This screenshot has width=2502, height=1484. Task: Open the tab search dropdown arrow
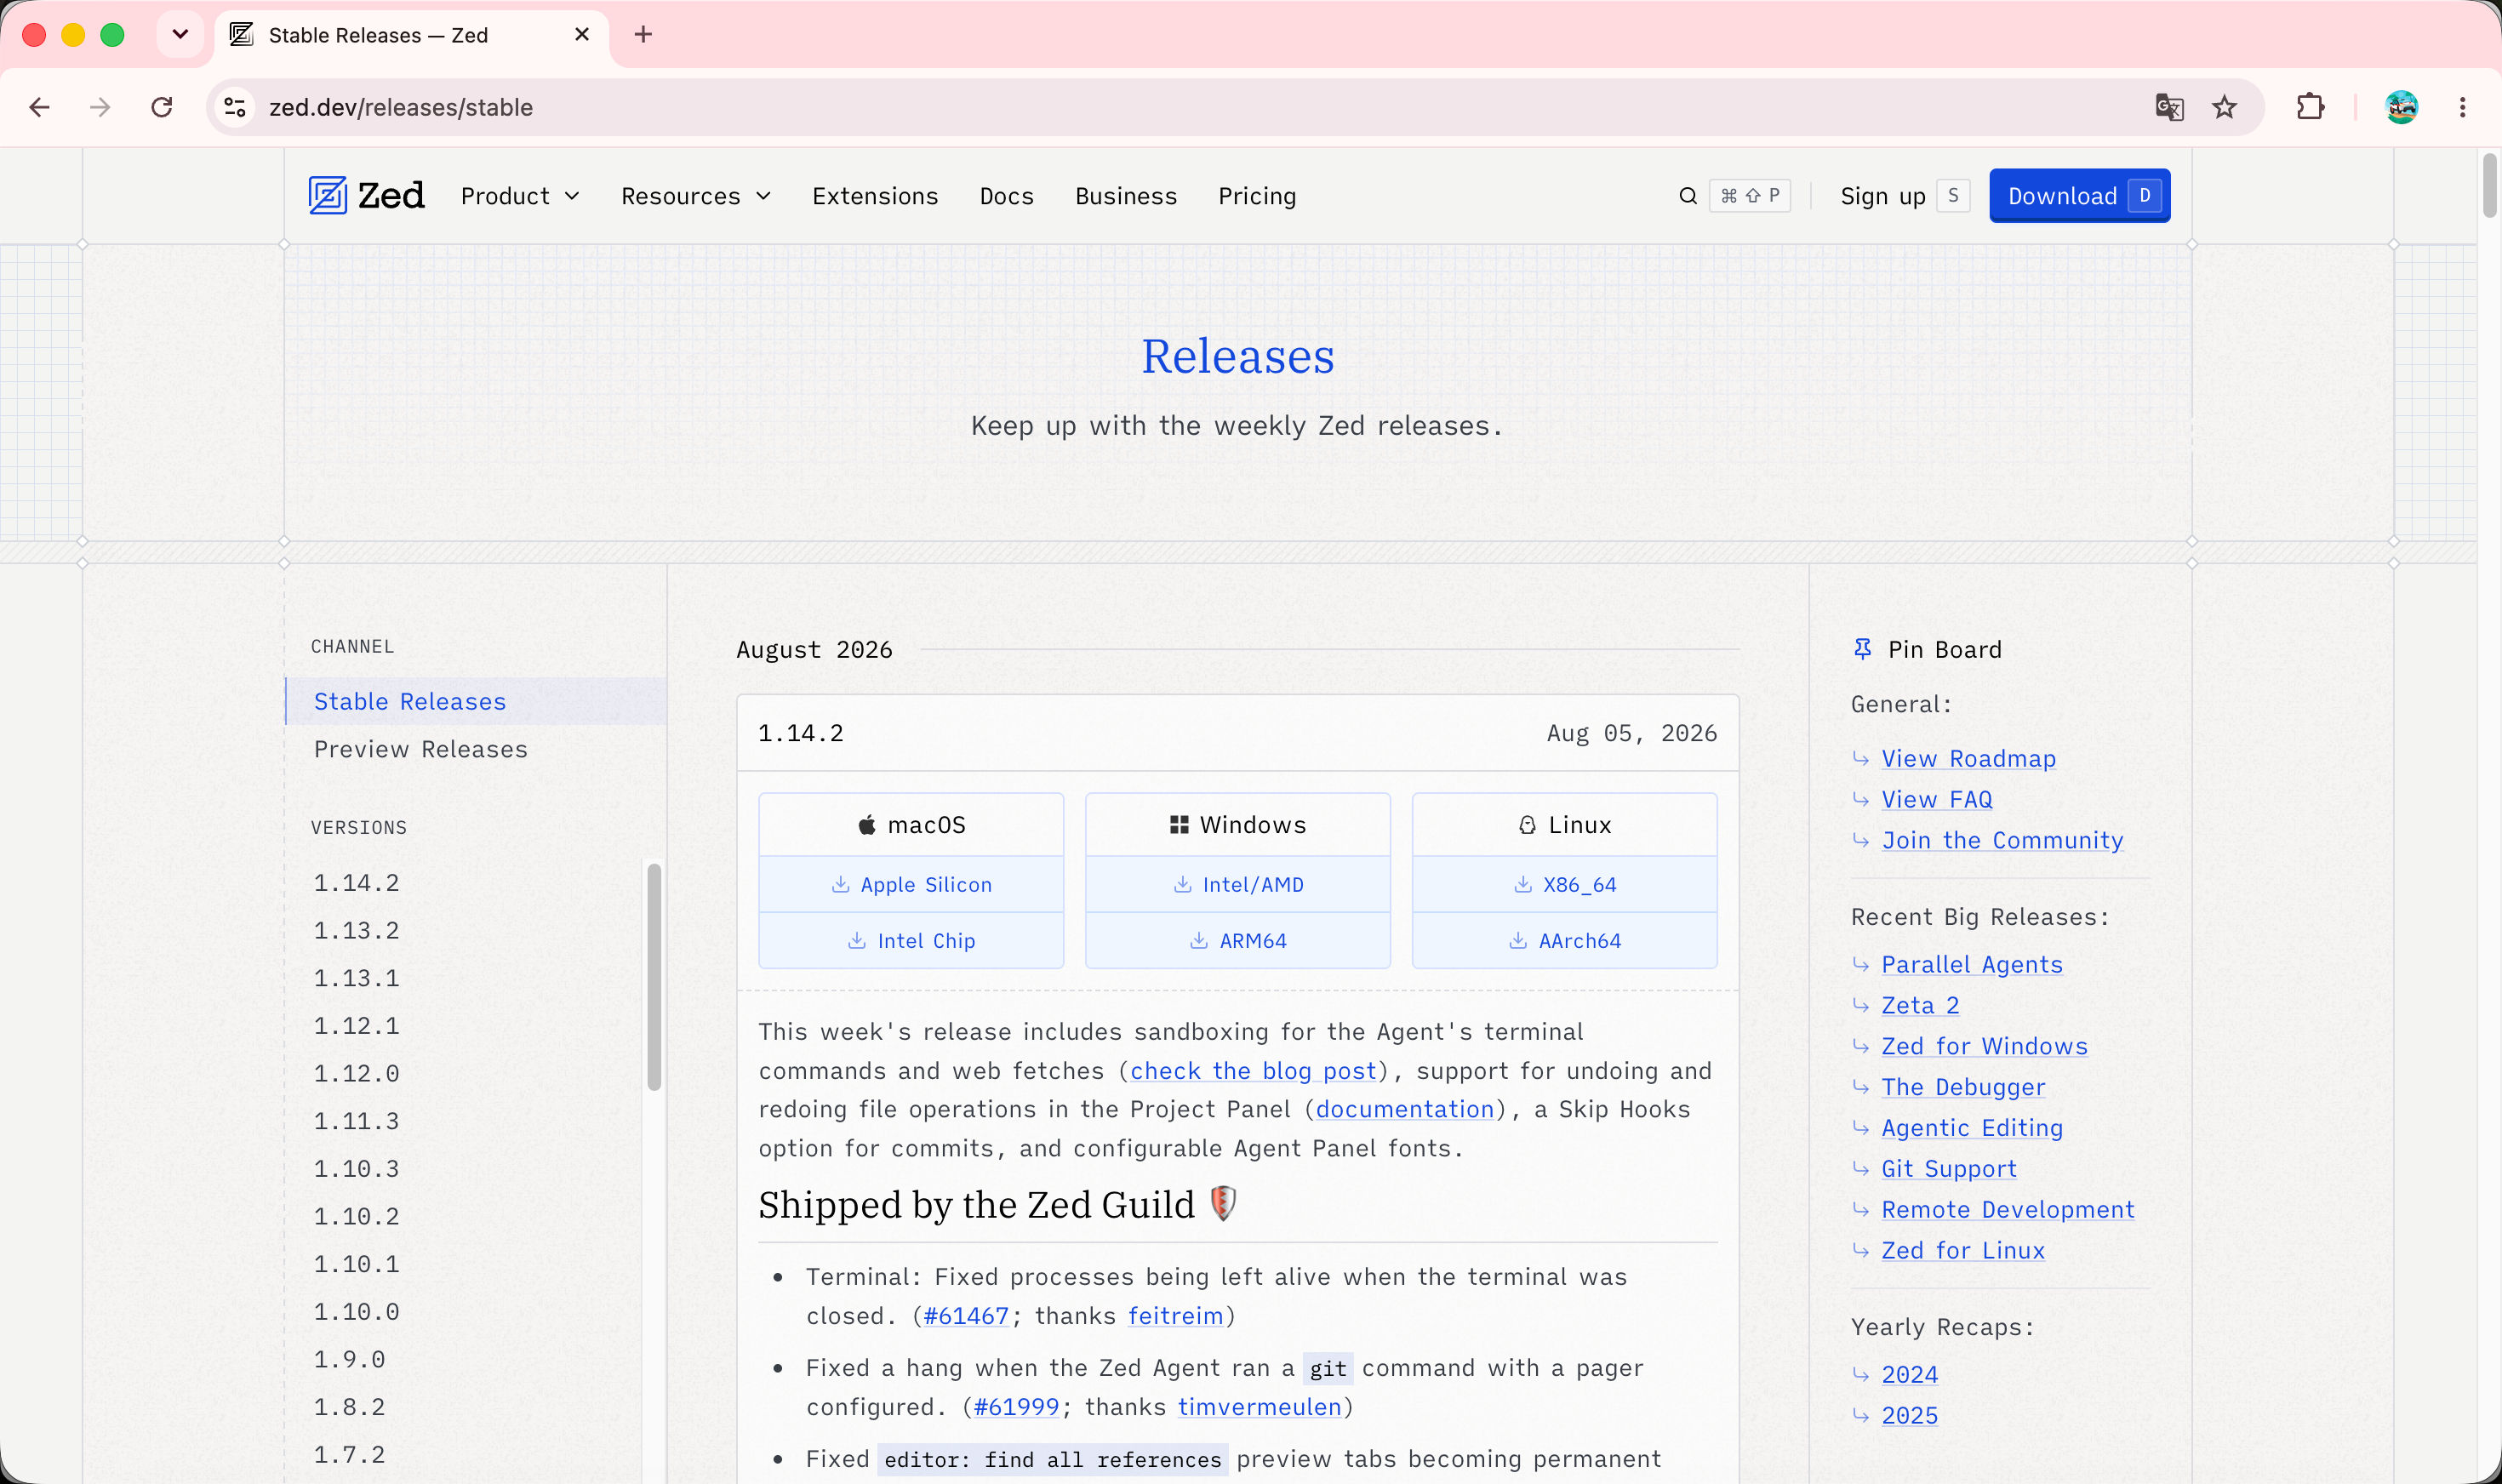180,35
